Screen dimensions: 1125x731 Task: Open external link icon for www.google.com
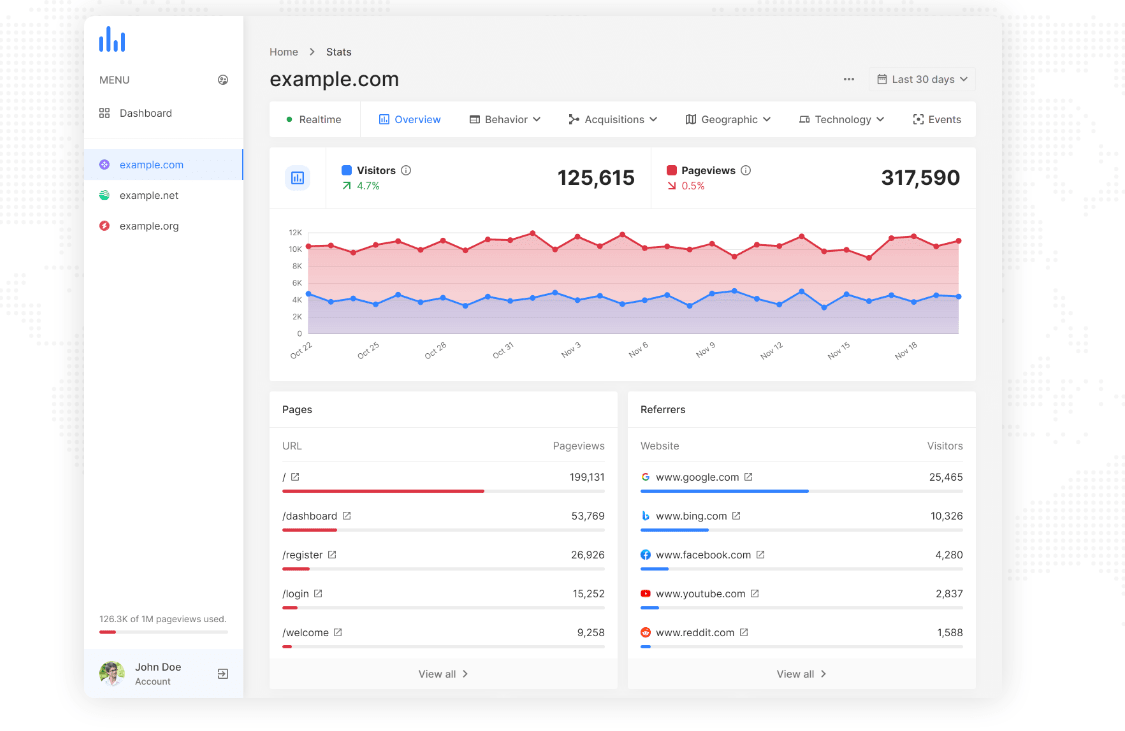pyautogui.click(x=748, y=477)
